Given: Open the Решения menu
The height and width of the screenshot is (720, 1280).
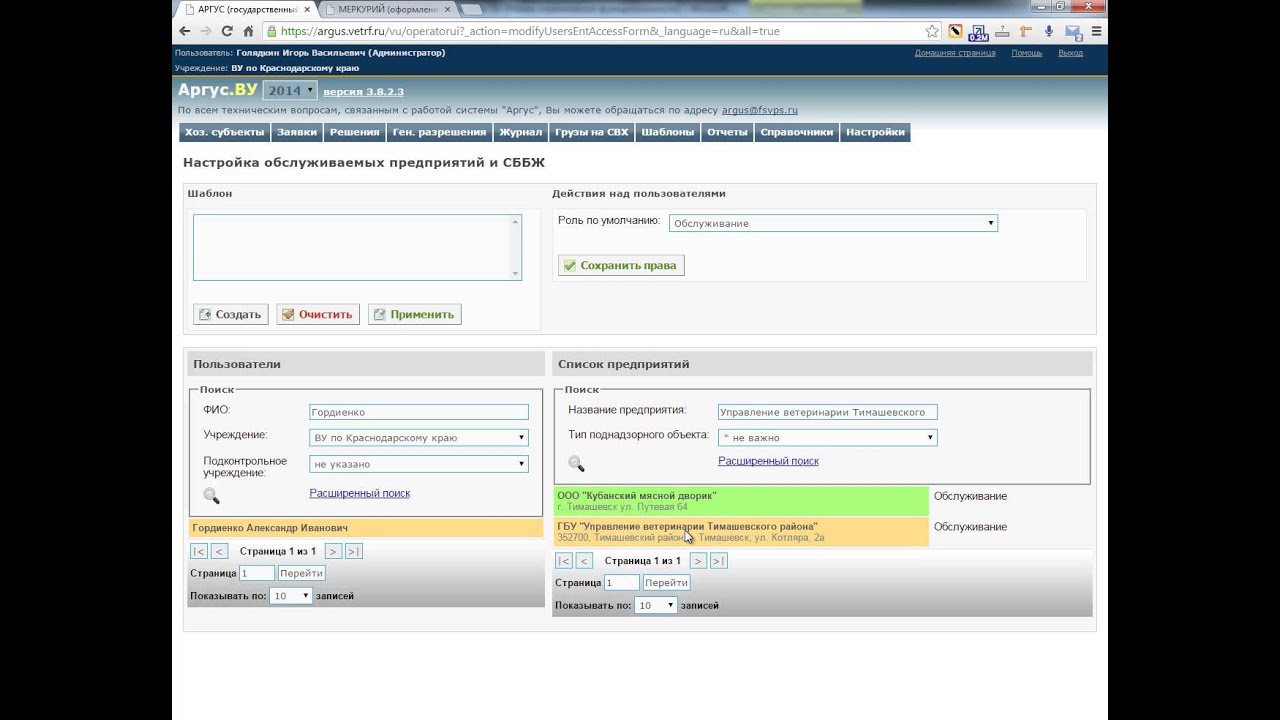Looking at the screenshot, I should pos(355,132).
